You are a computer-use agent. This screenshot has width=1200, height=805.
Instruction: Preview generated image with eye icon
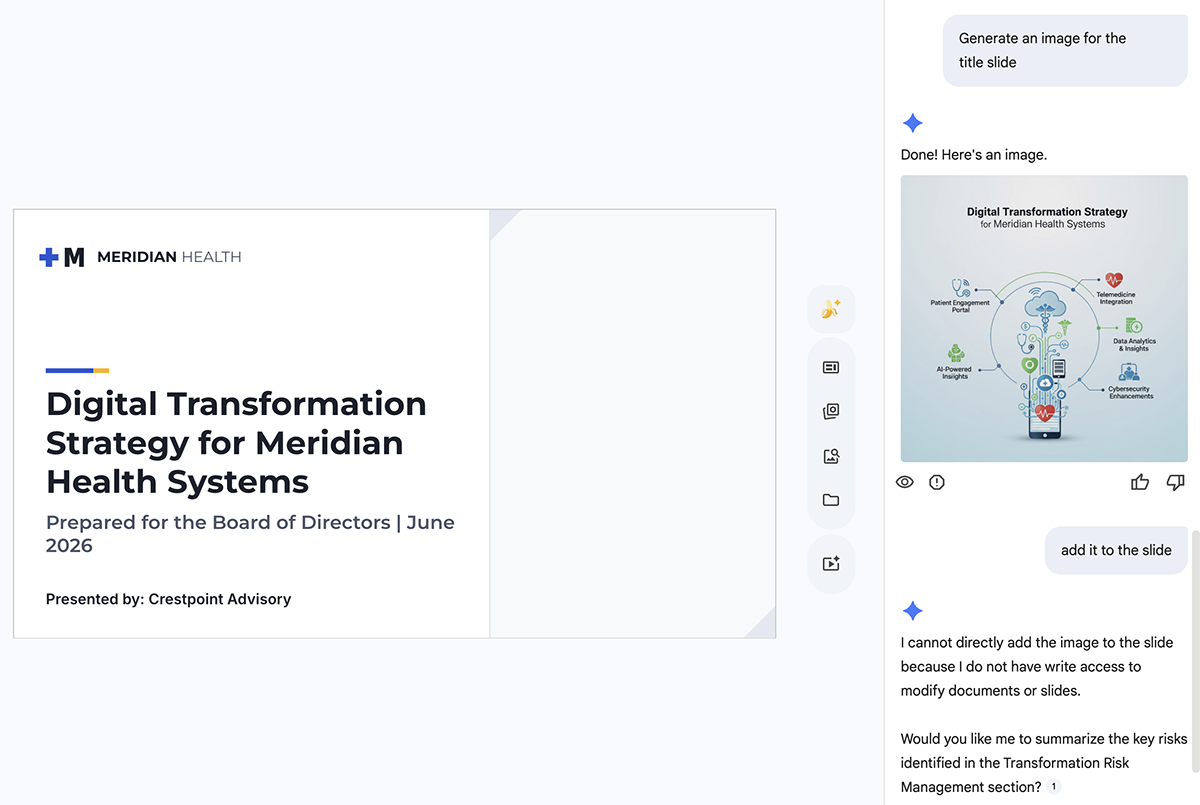point(905,482)
